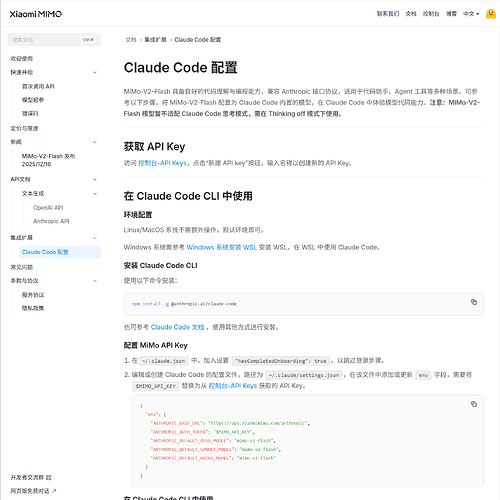The height and width of the screenshot is (500, 500).
Task: Focus the 搜索文档 search box
Action: (x=54, y=40)
